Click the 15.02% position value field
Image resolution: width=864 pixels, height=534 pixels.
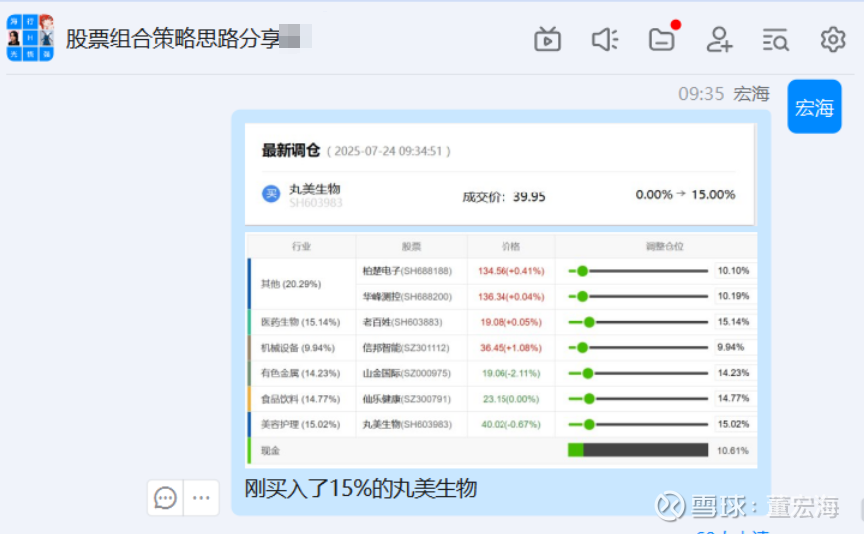pos(734,424)
